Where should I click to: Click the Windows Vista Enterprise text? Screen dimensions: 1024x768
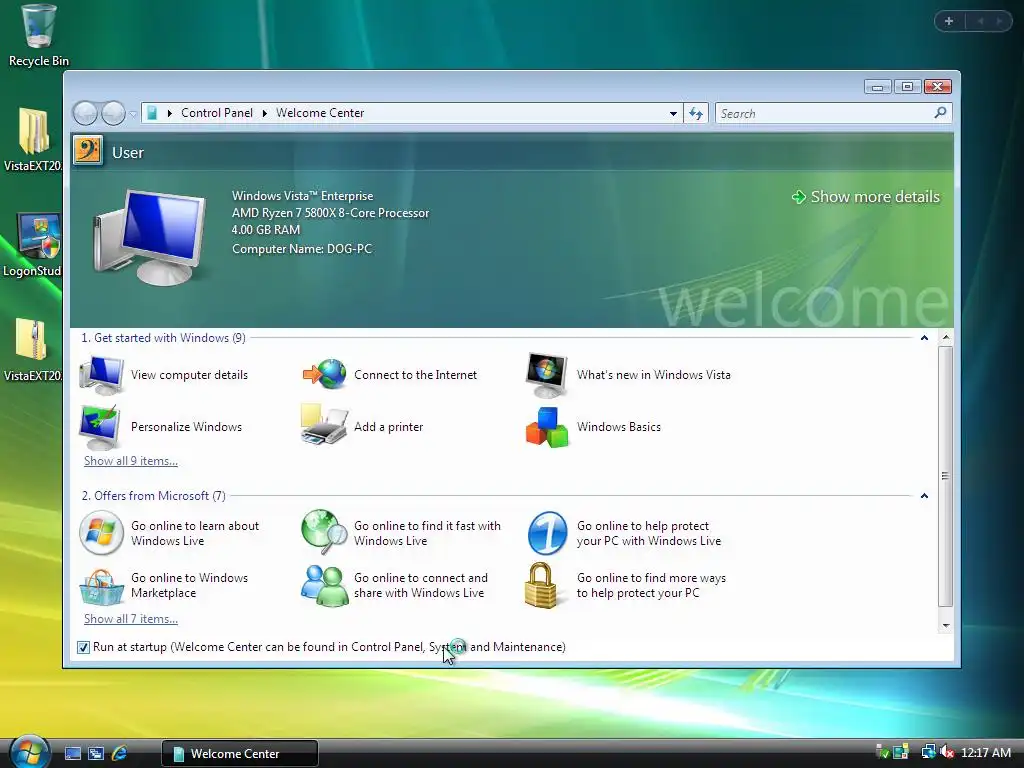302,196
